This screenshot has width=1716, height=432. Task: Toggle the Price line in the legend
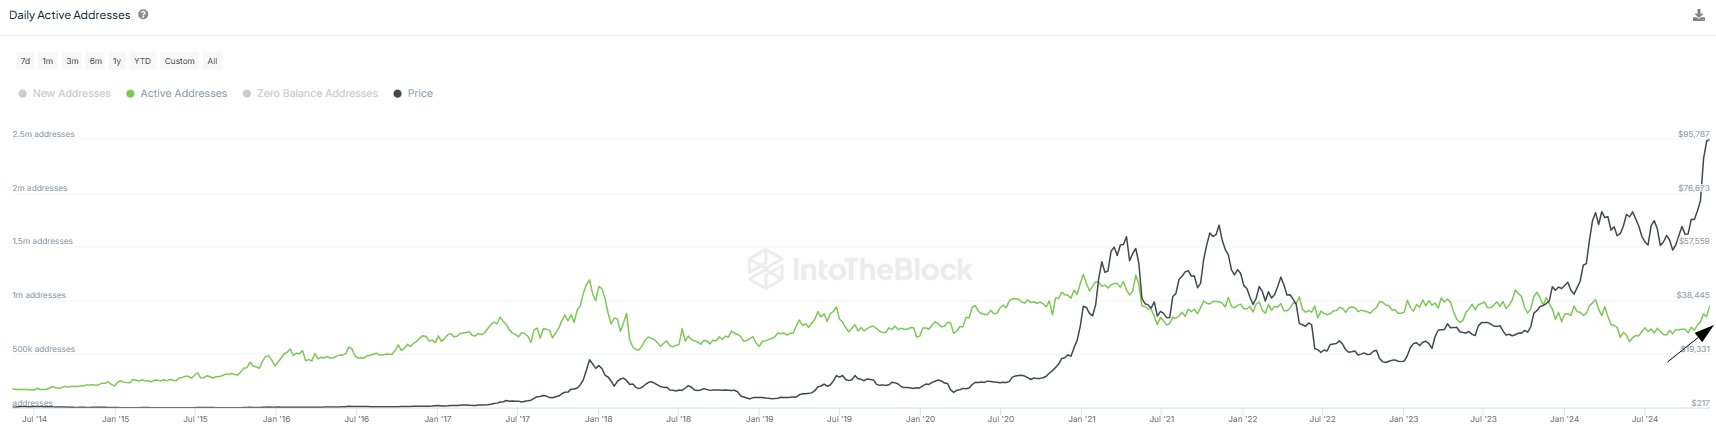coord(413,93)
